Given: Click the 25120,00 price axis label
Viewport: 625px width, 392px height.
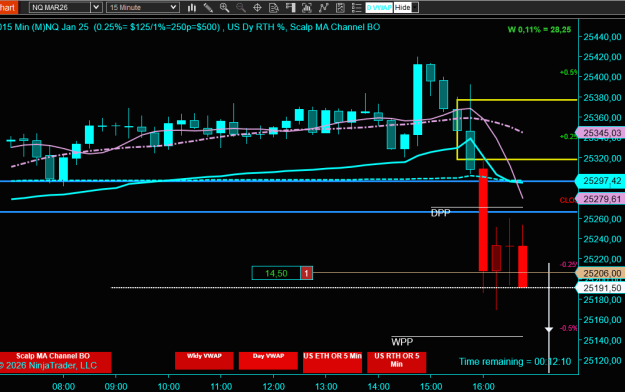Looking at the screenshot, I should [602, 360].
